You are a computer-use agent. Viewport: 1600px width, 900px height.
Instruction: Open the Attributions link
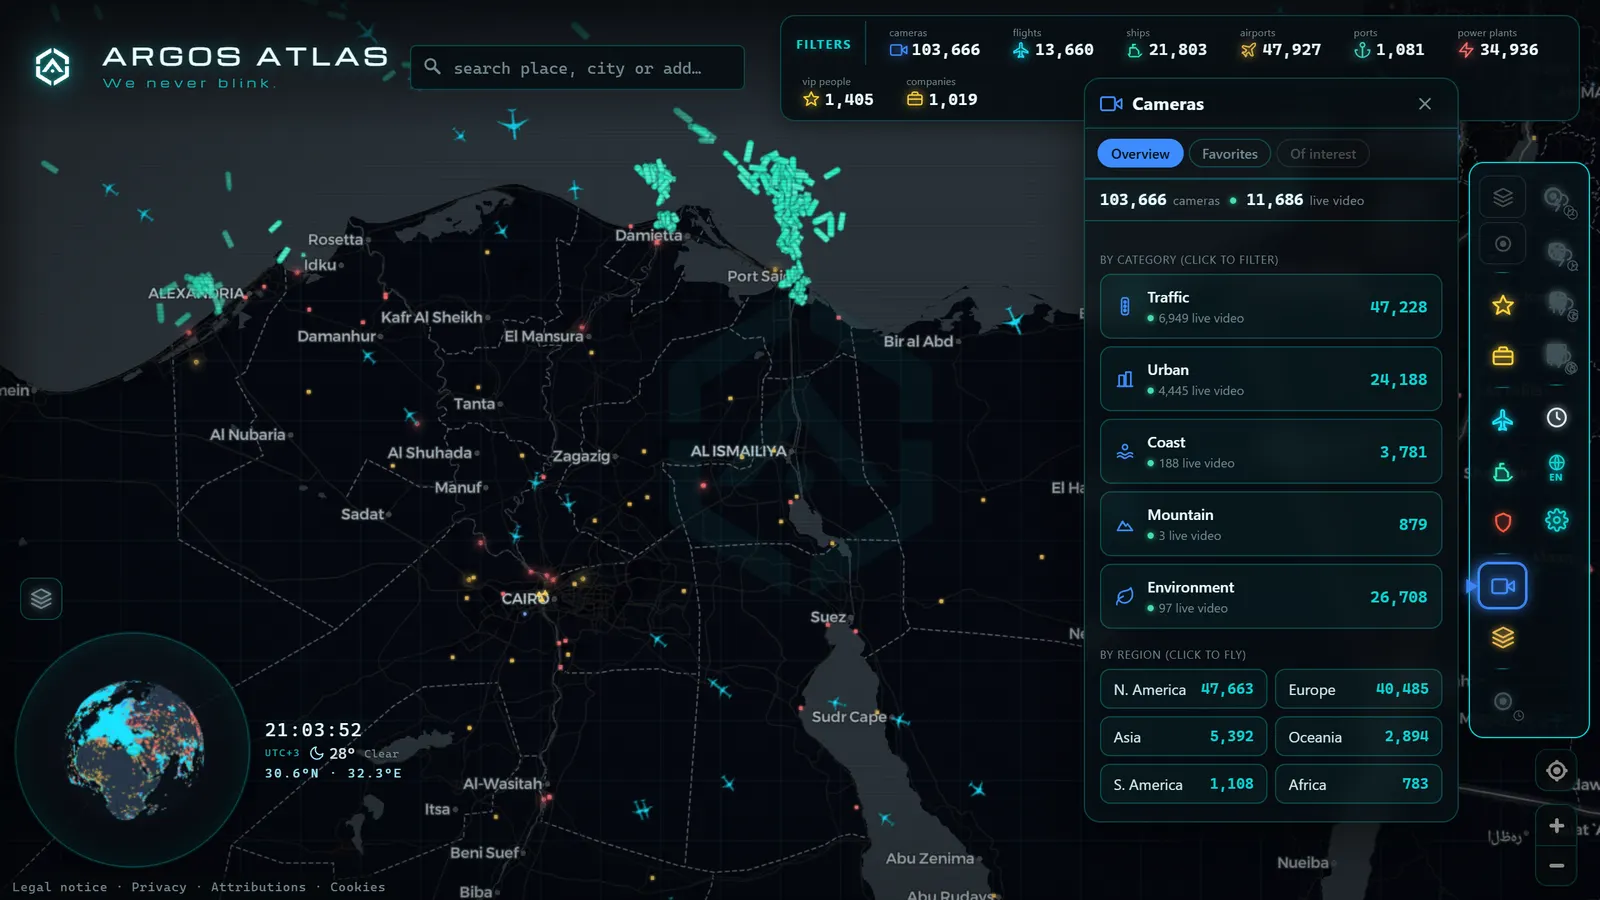pos(258,887)
